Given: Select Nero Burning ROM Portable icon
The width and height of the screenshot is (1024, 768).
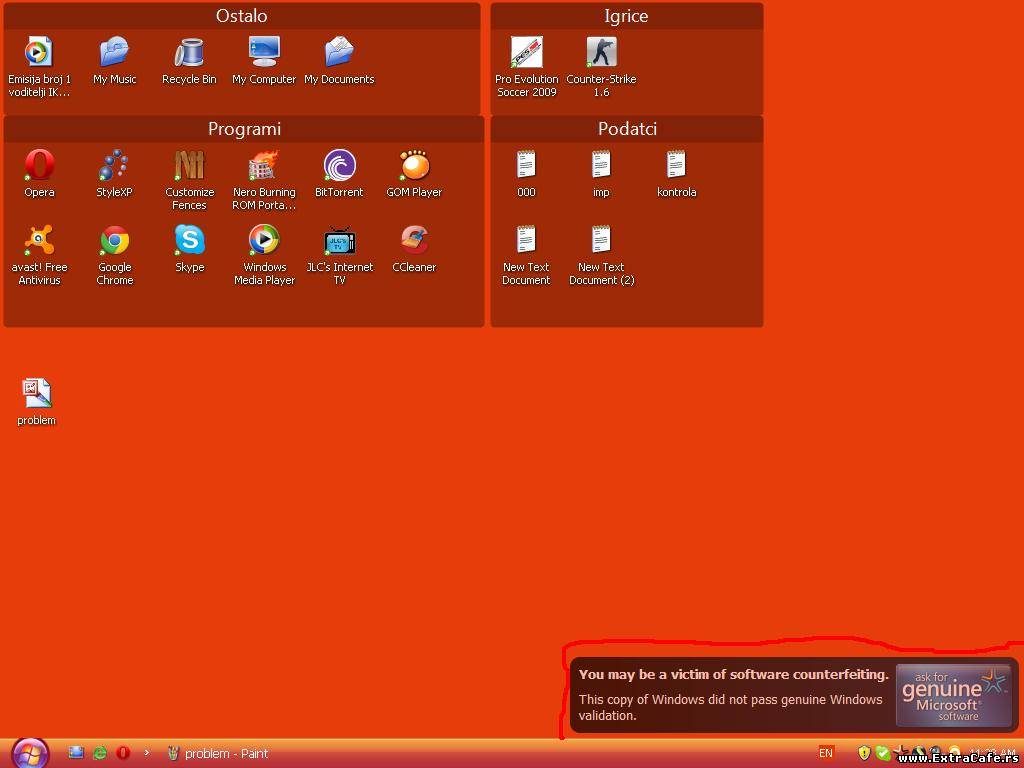Looking at the screenshot, I should [264, 180].
